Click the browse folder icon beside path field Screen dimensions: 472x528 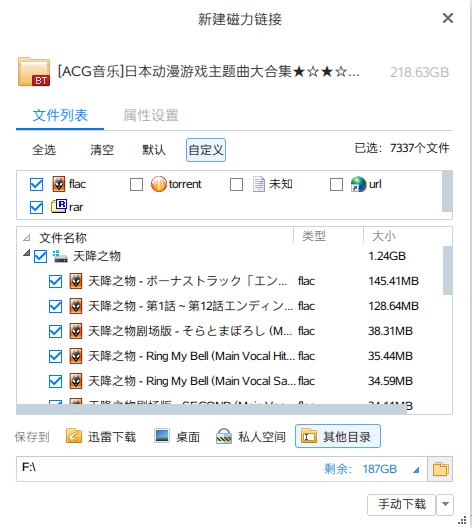440,469
